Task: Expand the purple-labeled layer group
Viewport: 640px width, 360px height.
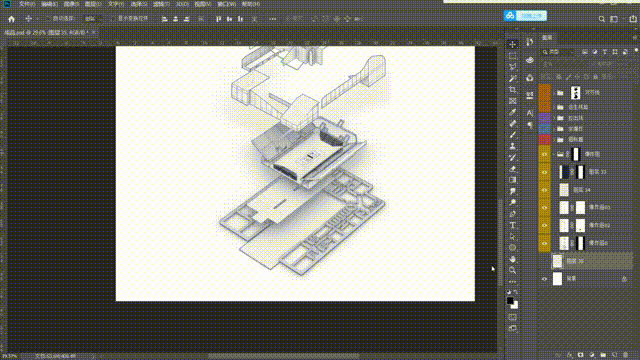Action: pos(555,118)
